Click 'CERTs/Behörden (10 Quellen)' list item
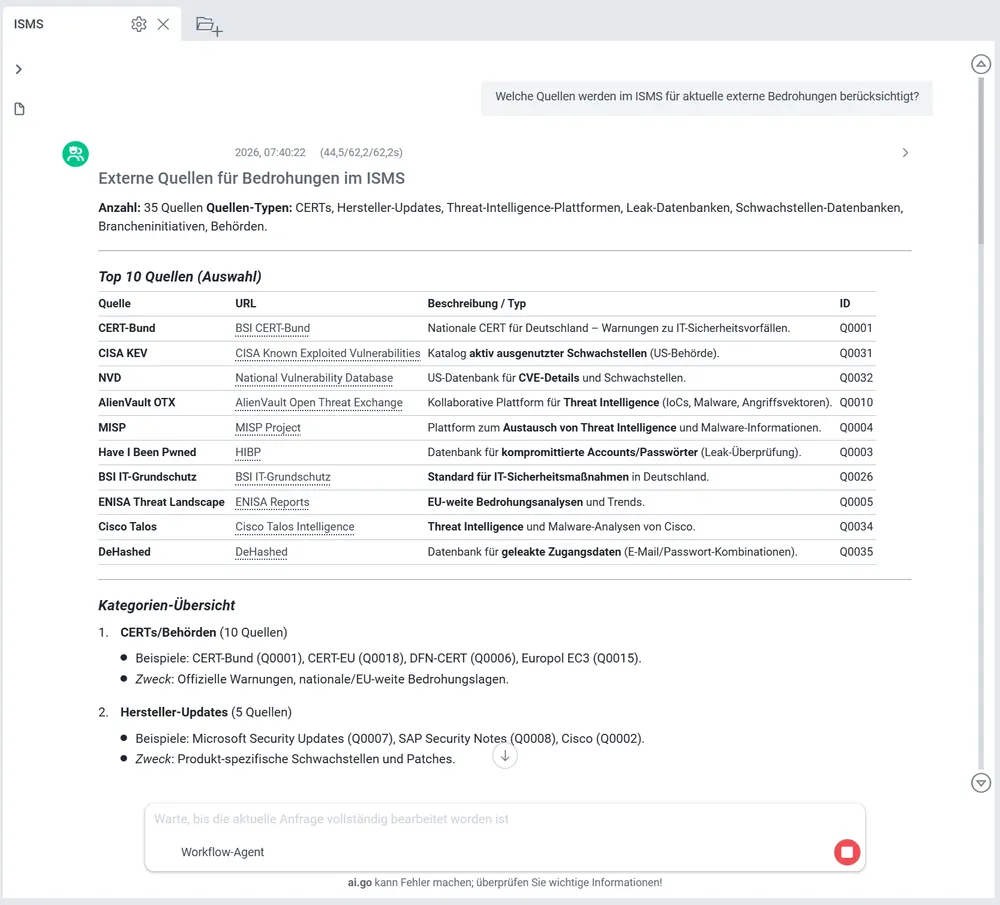1000x905 pixels. point(203,632)
